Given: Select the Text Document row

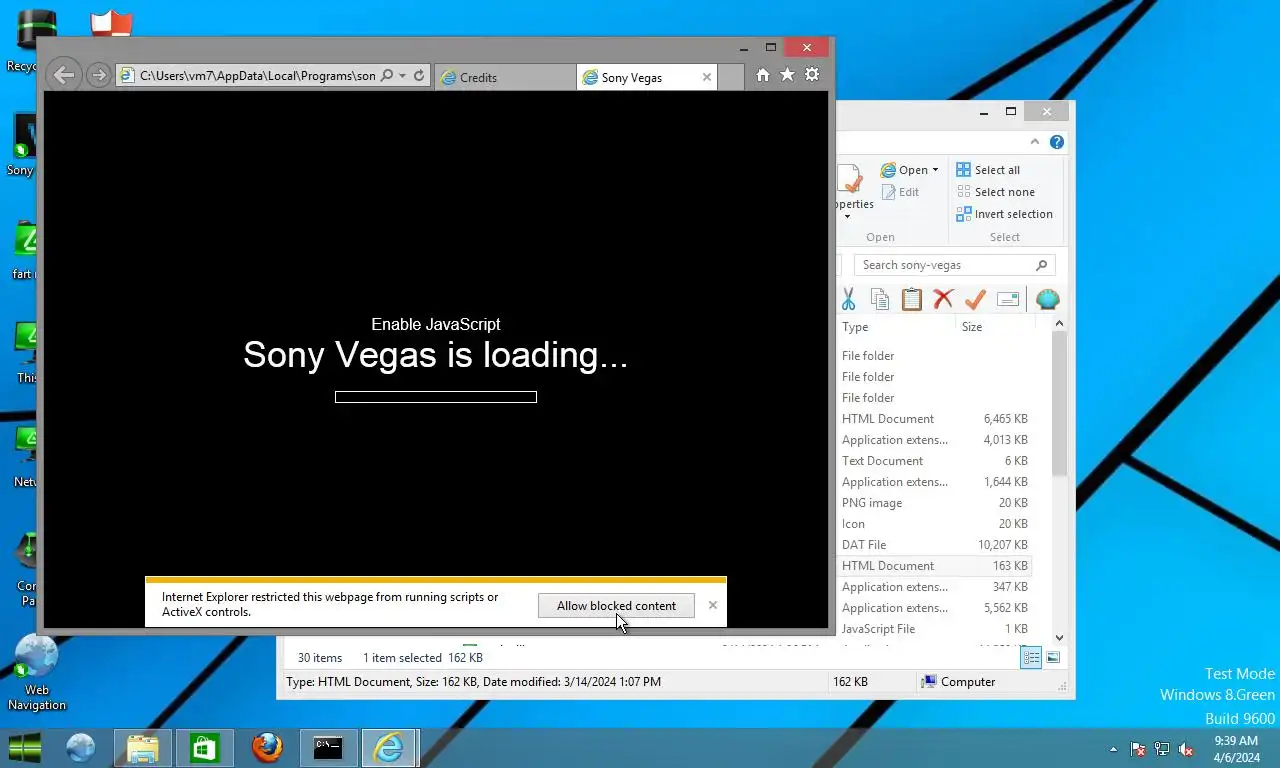Looking at the screenshot, I should tap(935, 461).
